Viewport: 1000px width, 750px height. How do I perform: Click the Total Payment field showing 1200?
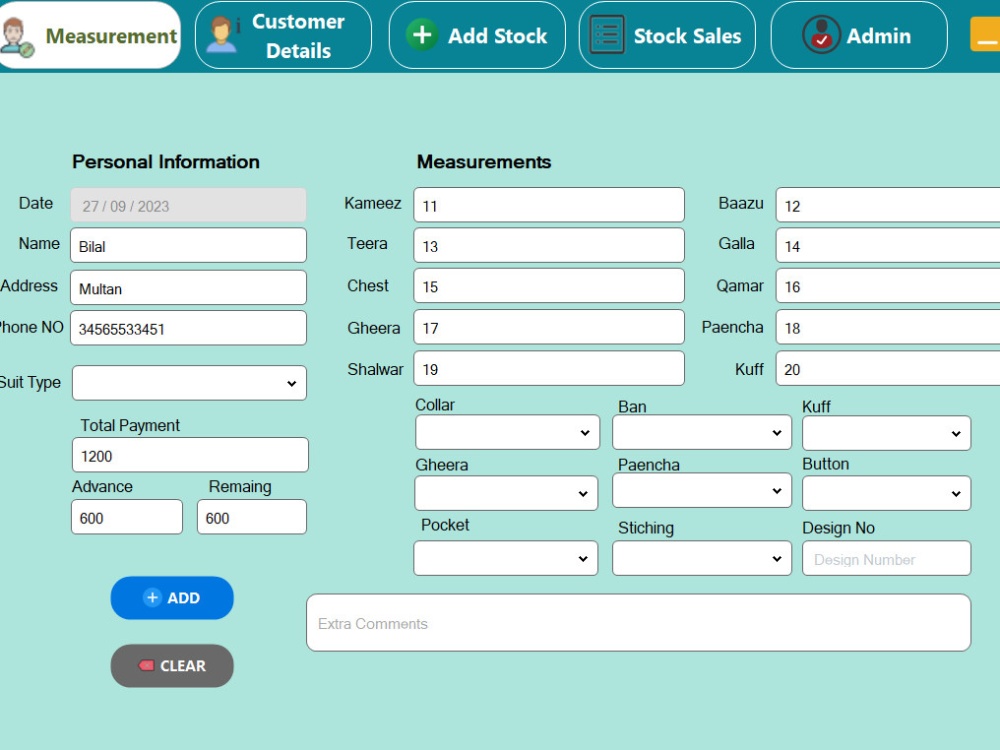point(190,455)
